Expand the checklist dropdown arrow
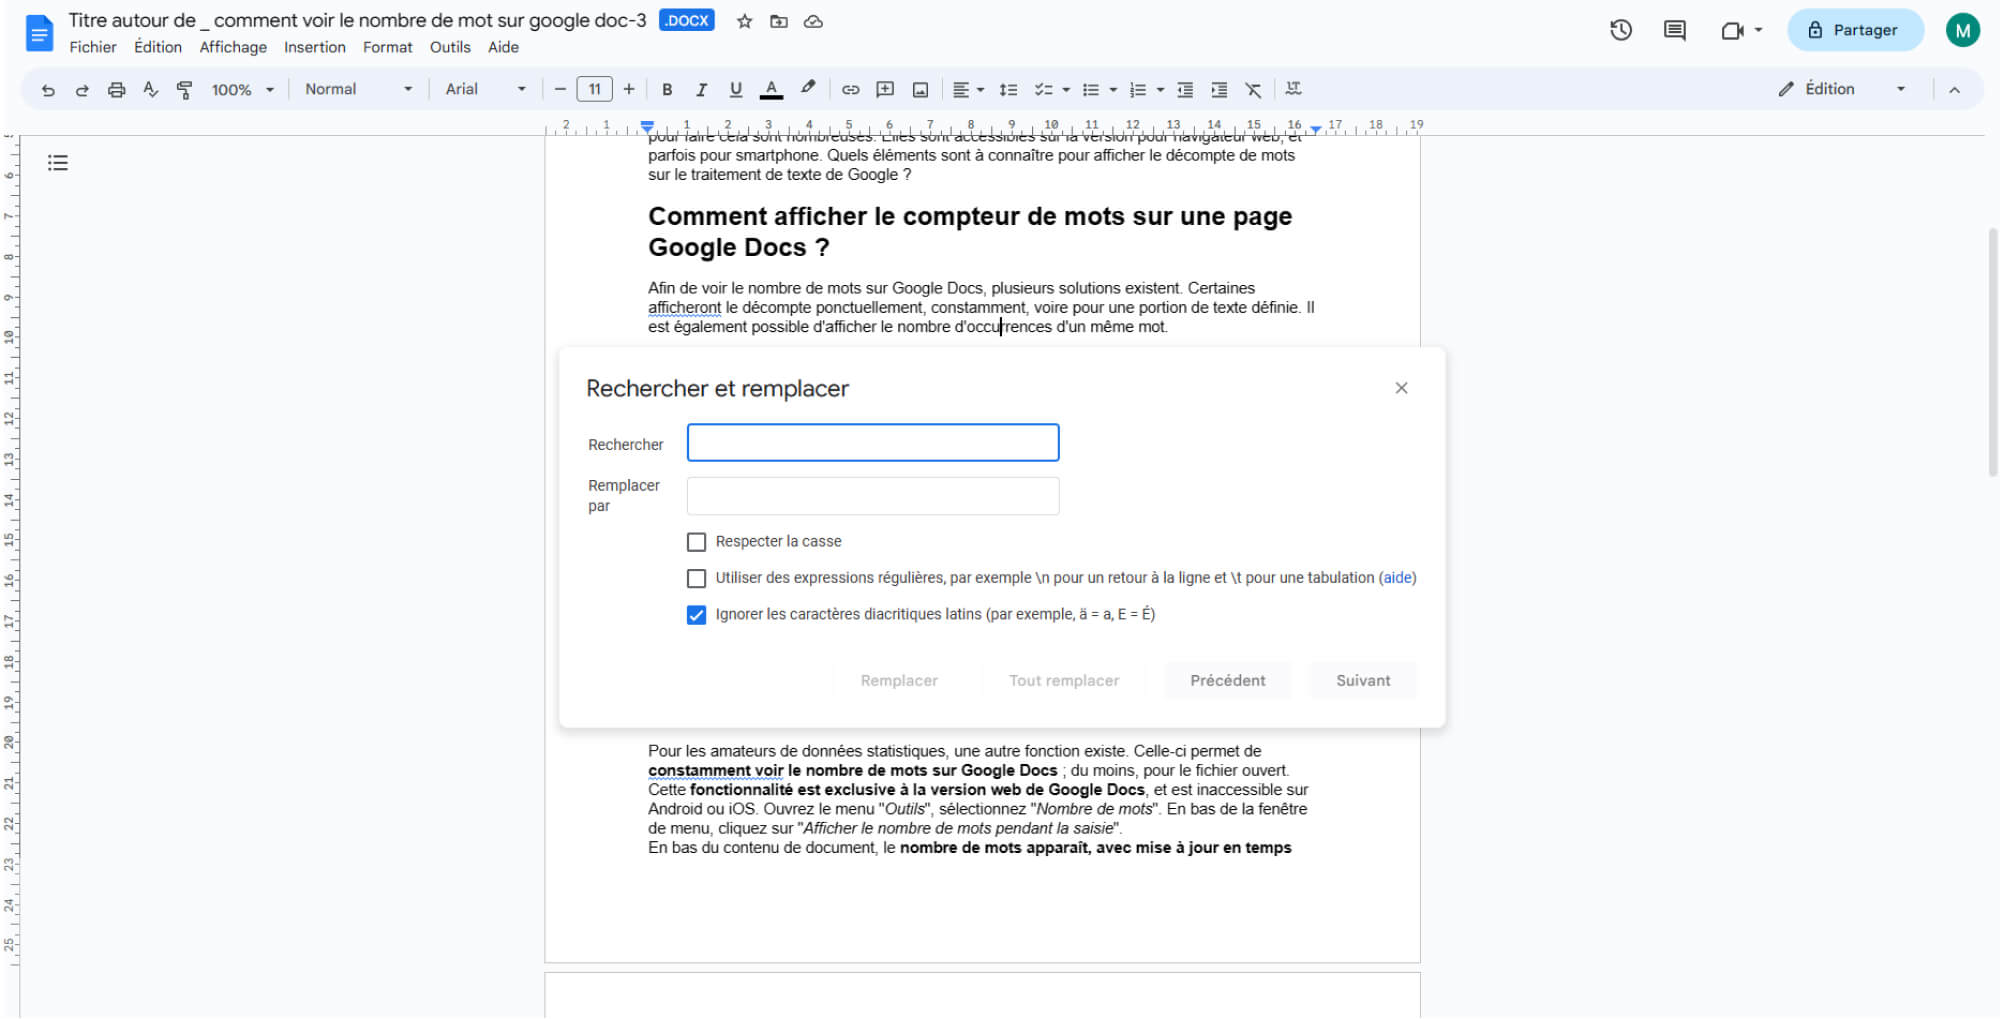 [x=1066, y=90]
